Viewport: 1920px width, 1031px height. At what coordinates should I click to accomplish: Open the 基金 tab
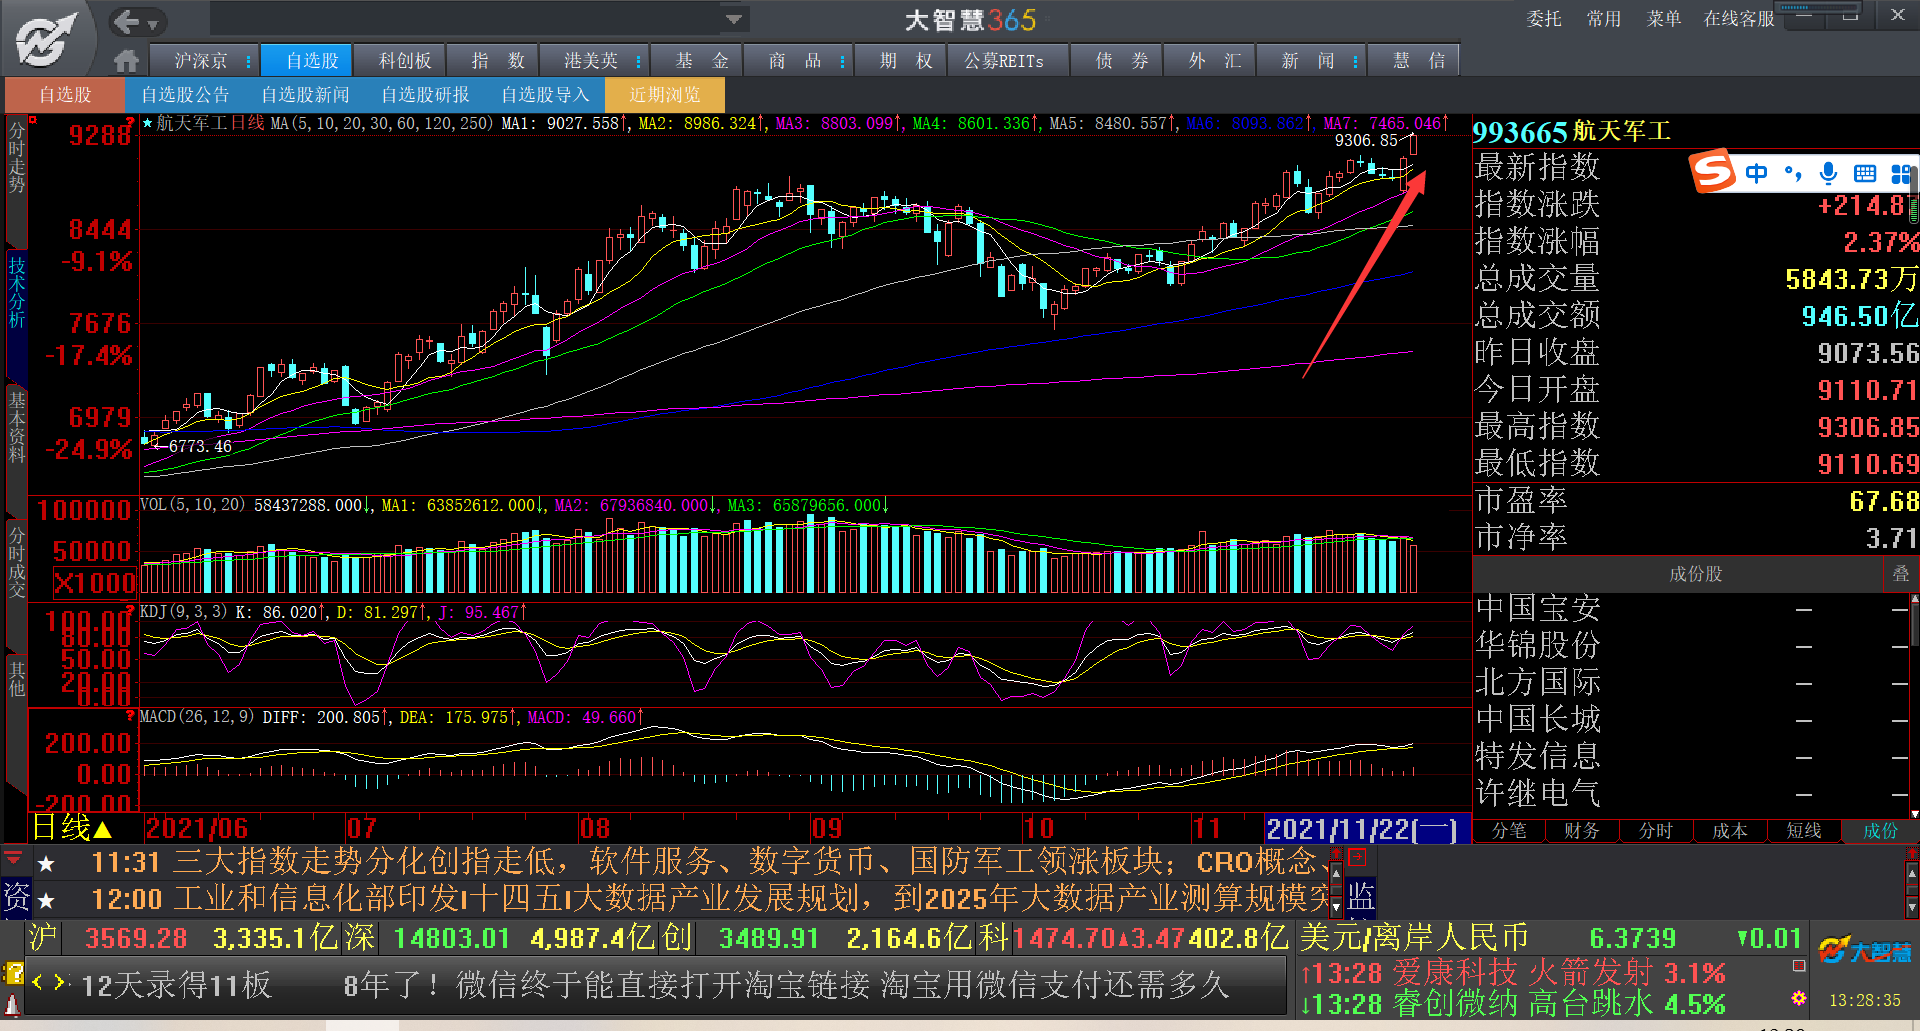(702, 61)
